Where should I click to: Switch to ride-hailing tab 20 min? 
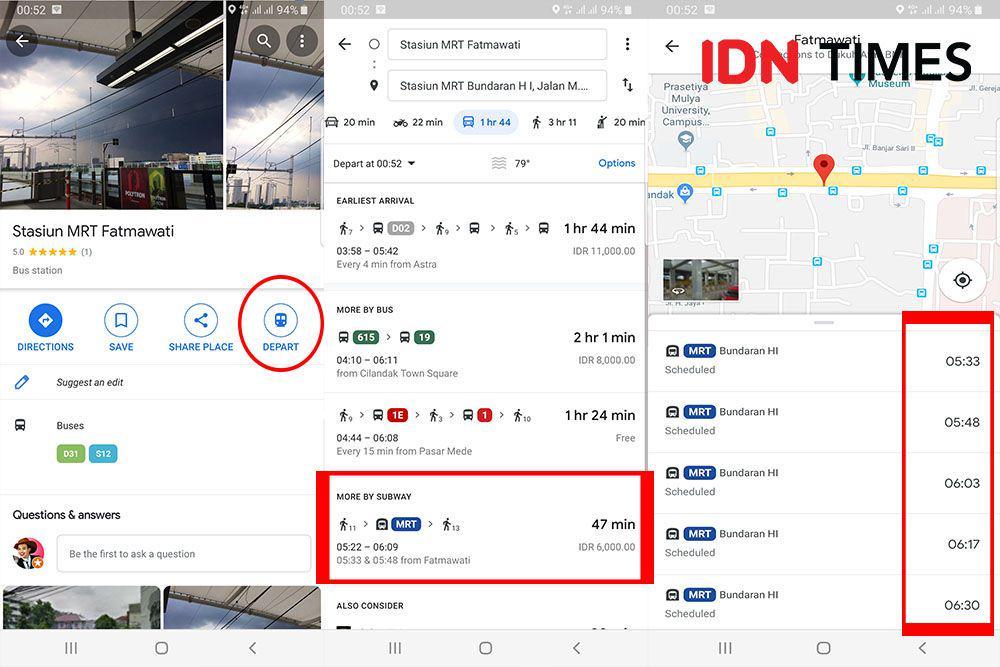[620, 122]
